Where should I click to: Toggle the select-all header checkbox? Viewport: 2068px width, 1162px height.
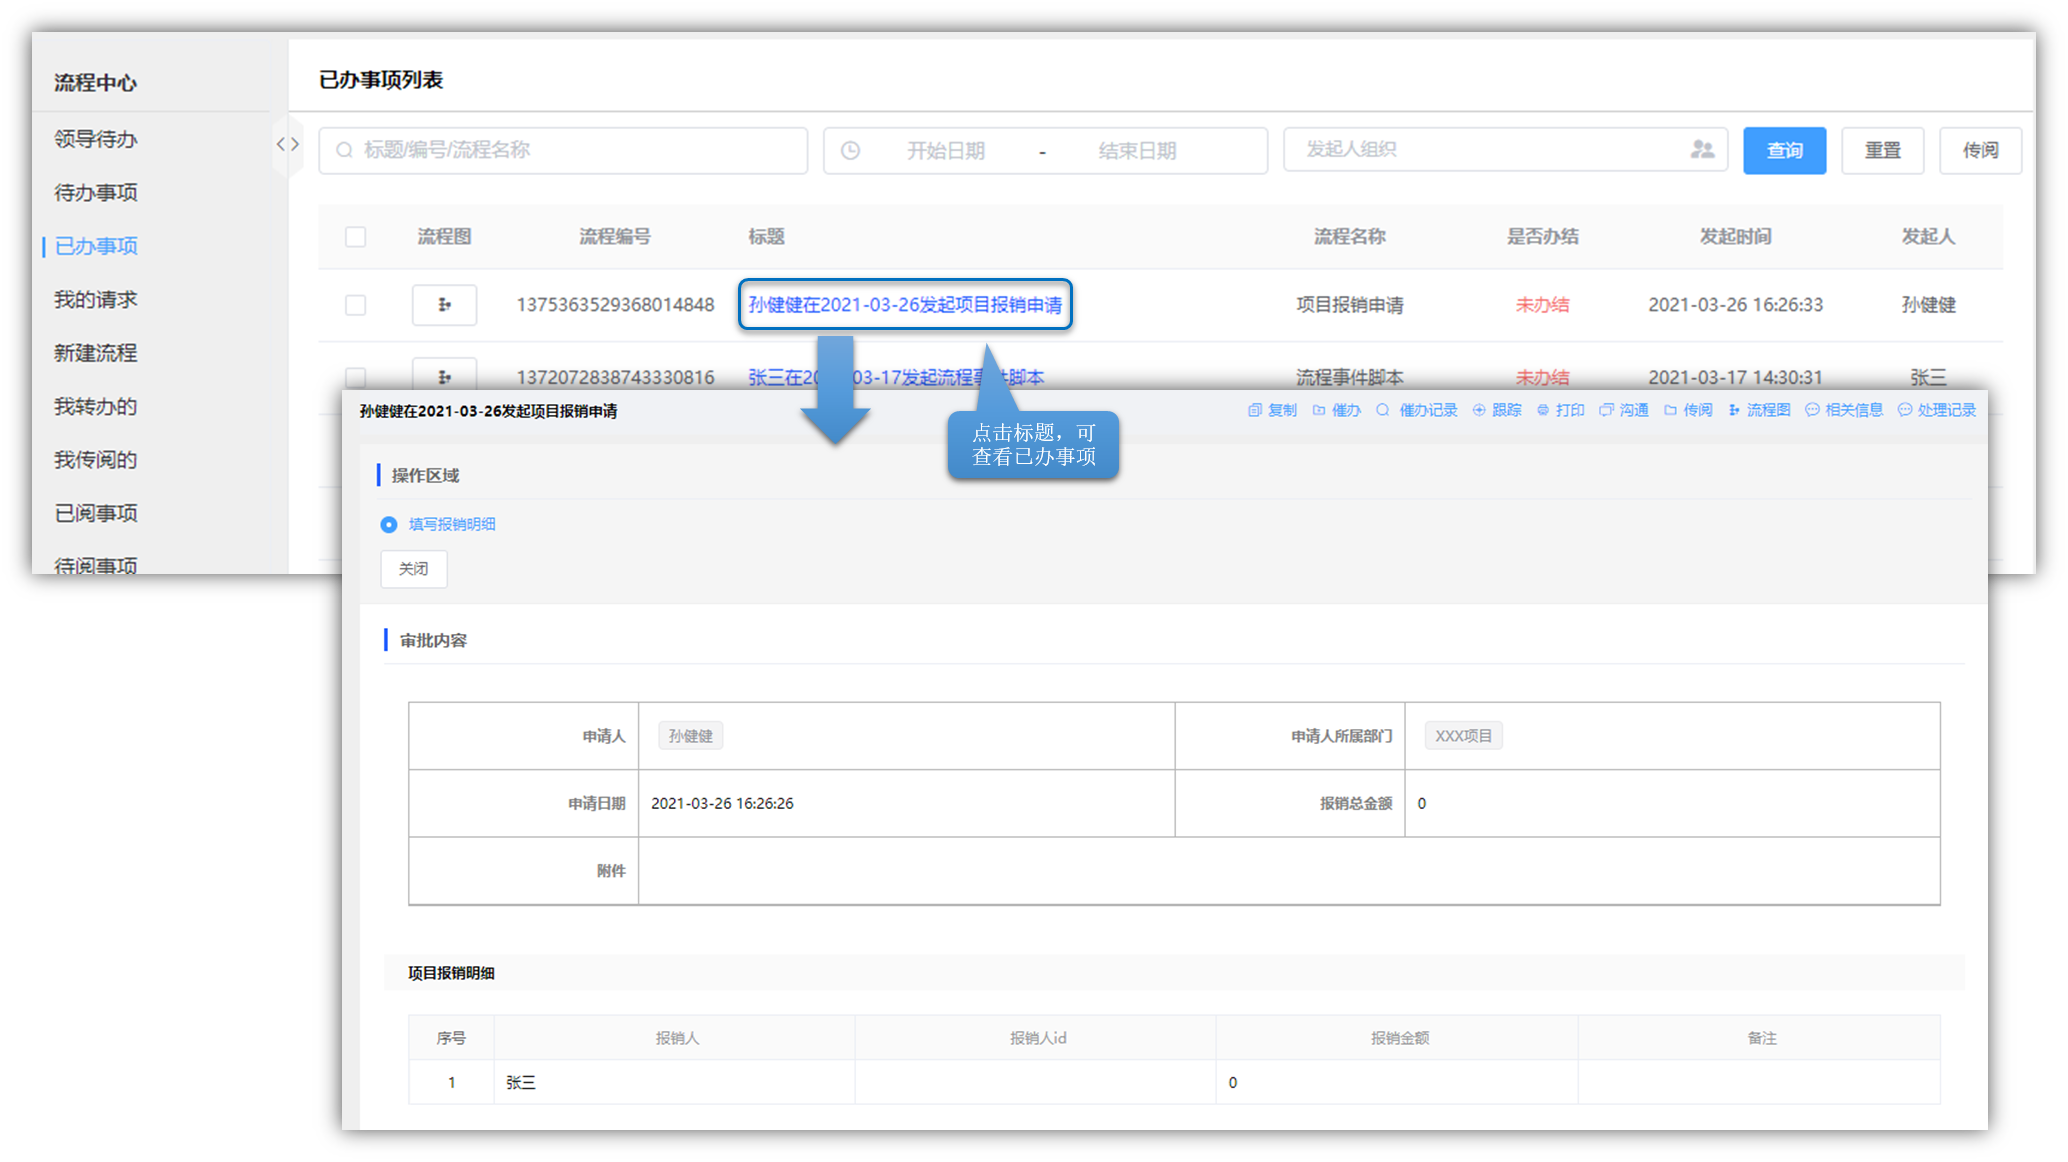point(355,237)
